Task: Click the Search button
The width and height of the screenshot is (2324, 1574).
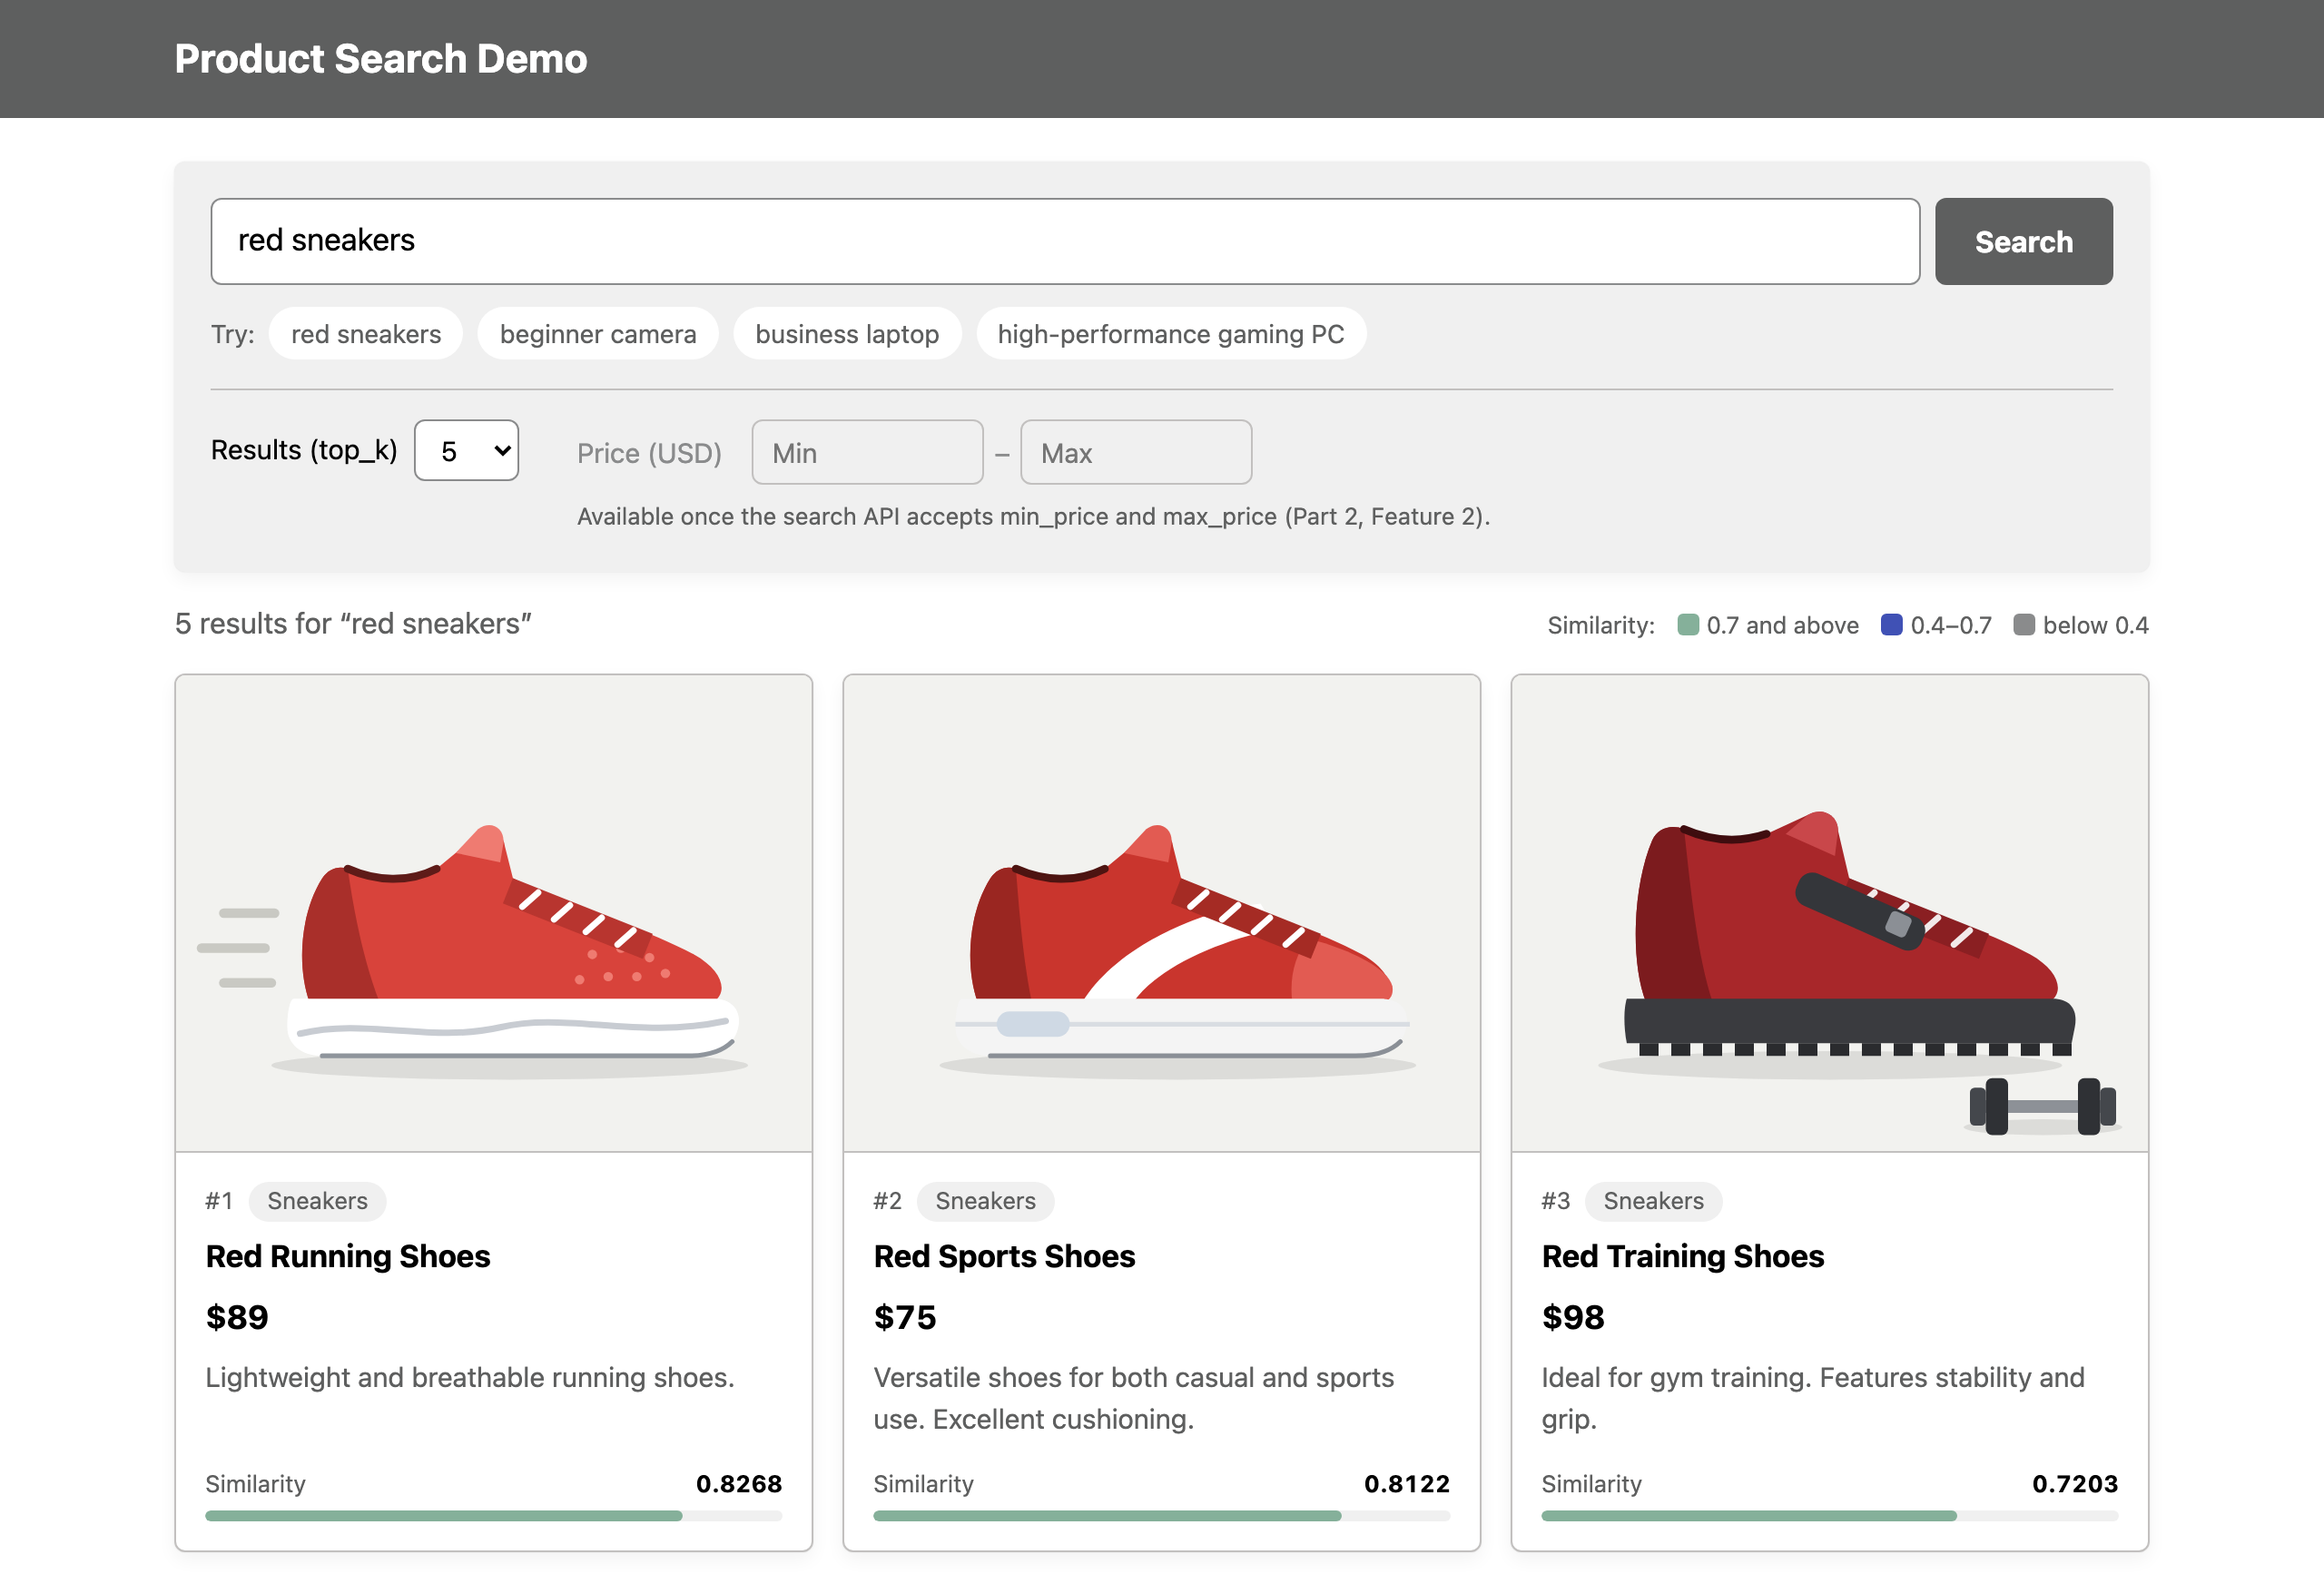Action: coord(2023,241)
